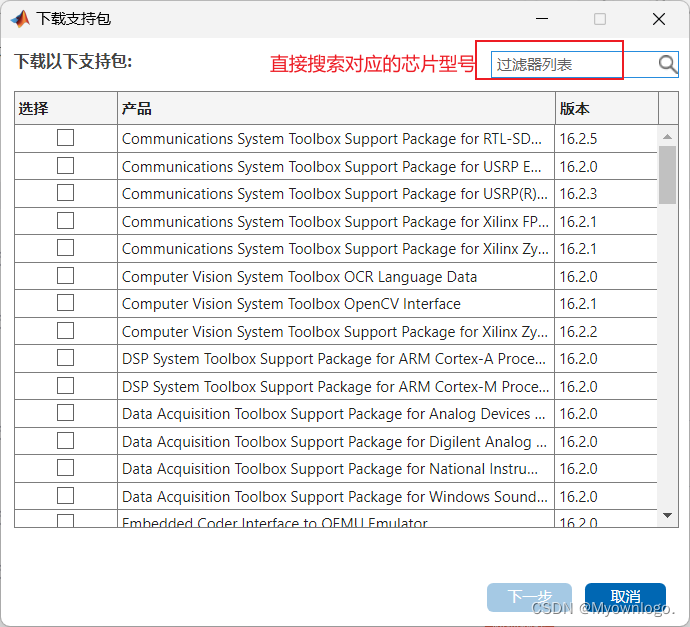Click scrollbar down arrow
The width and height of the screenshot is (690, 627).
point(667,515)
